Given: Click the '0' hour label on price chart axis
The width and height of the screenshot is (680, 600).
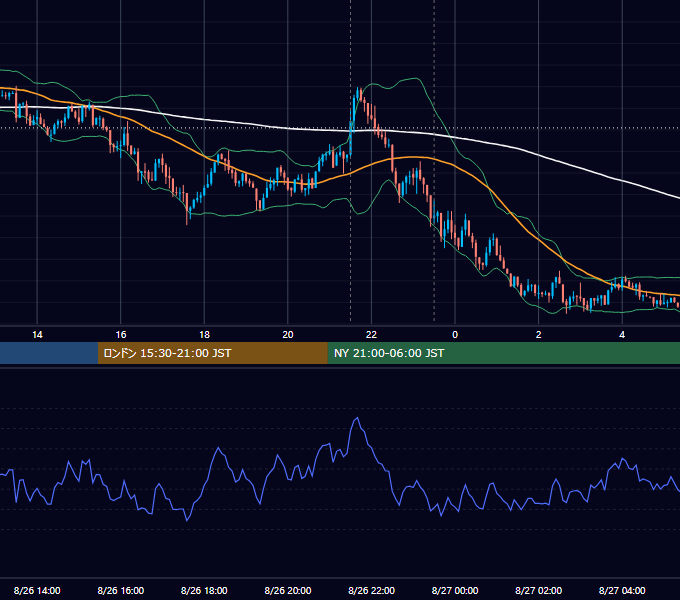Looking at the screenshot, I should click(455, 335).
